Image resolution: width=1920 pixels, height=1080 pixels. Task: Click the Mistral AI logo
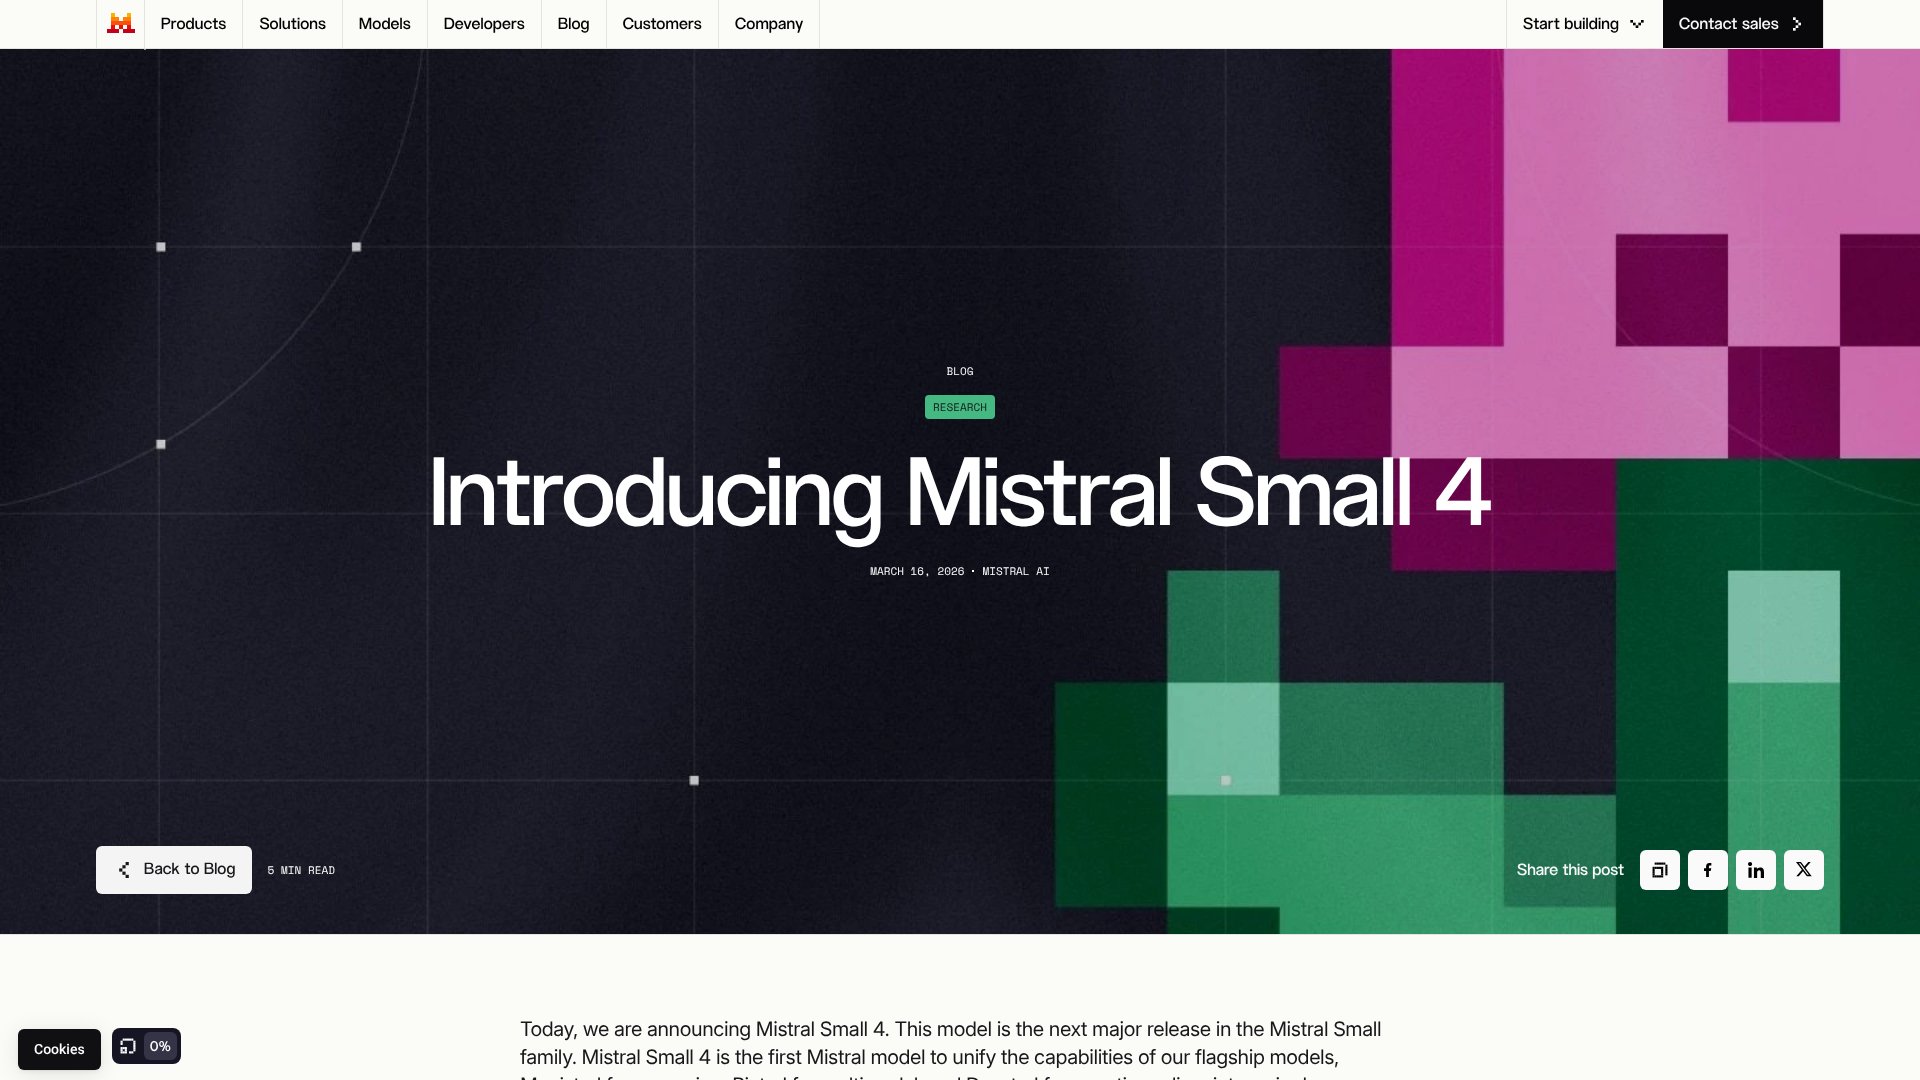pos(121,23)
